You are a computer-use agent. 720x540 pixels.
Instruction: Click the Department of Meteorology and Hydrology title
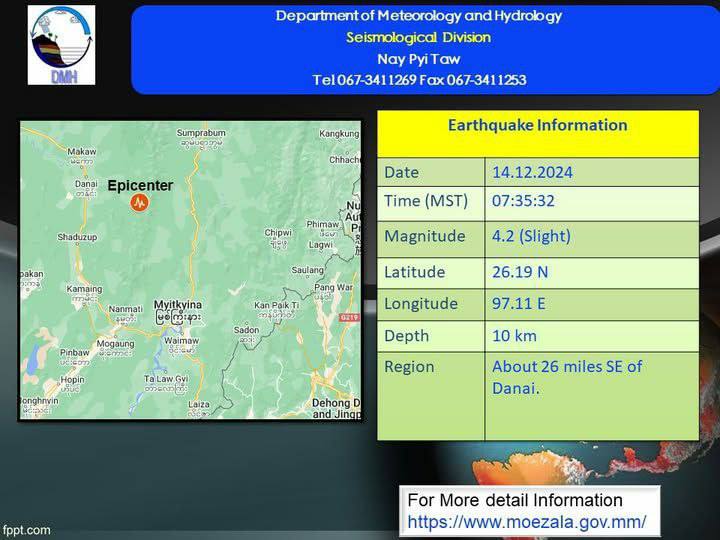coord(418,16)
